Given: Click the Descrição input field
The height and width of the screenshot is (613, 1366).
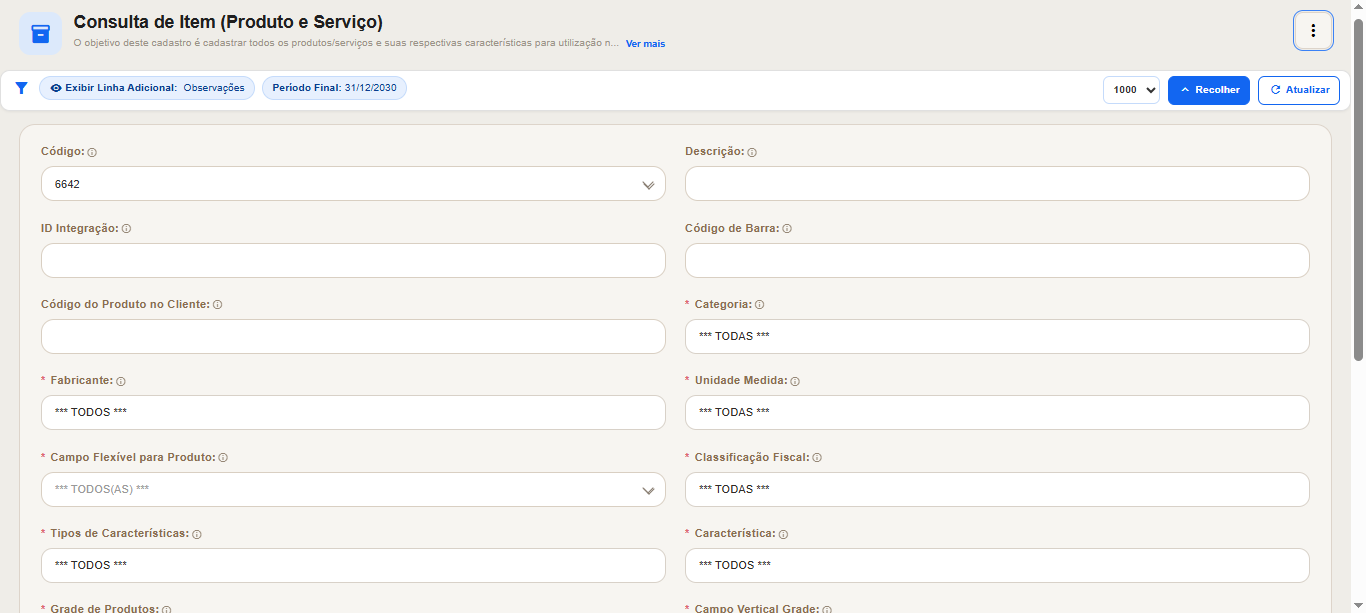Looking at the screenshot, I should coord(997,184).
